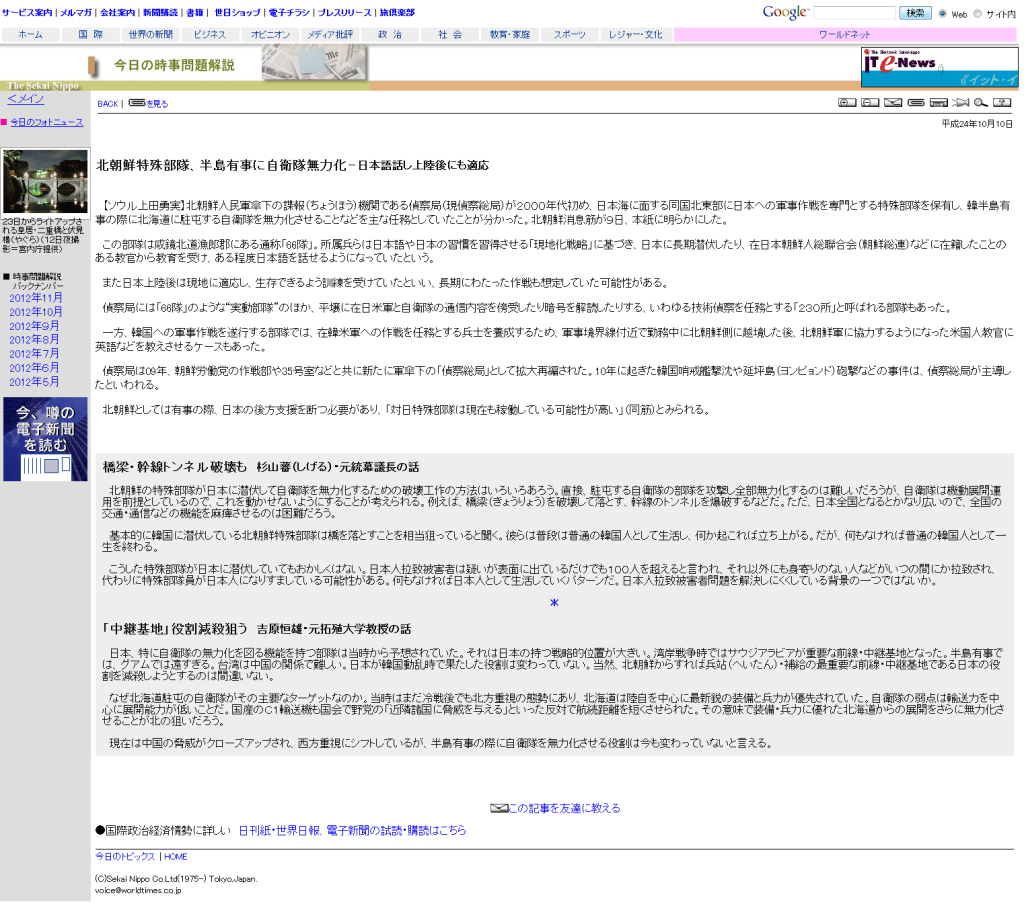Click the megaphone icon in the top-right toolbar
Screen dimensions: 1024x912
coord(960,102)
